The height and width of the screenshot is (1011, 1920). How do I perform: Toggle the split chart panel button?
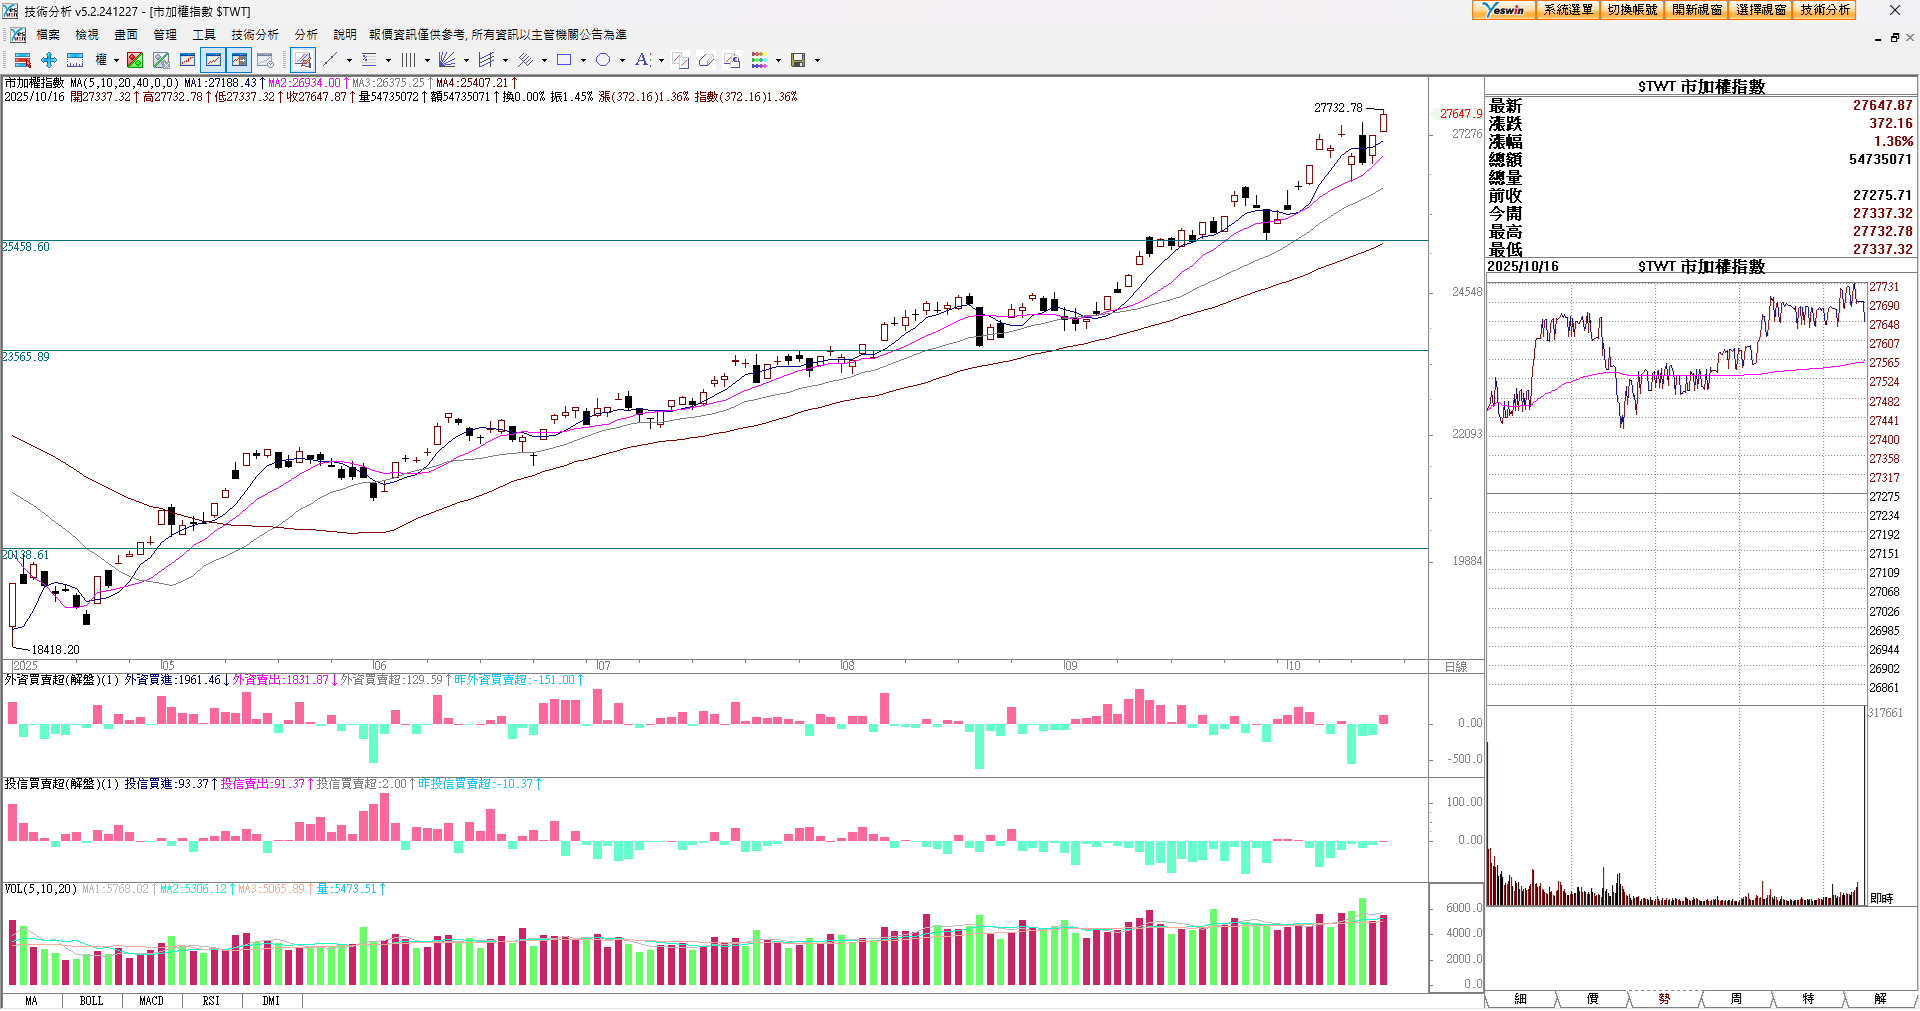(239, 60)
